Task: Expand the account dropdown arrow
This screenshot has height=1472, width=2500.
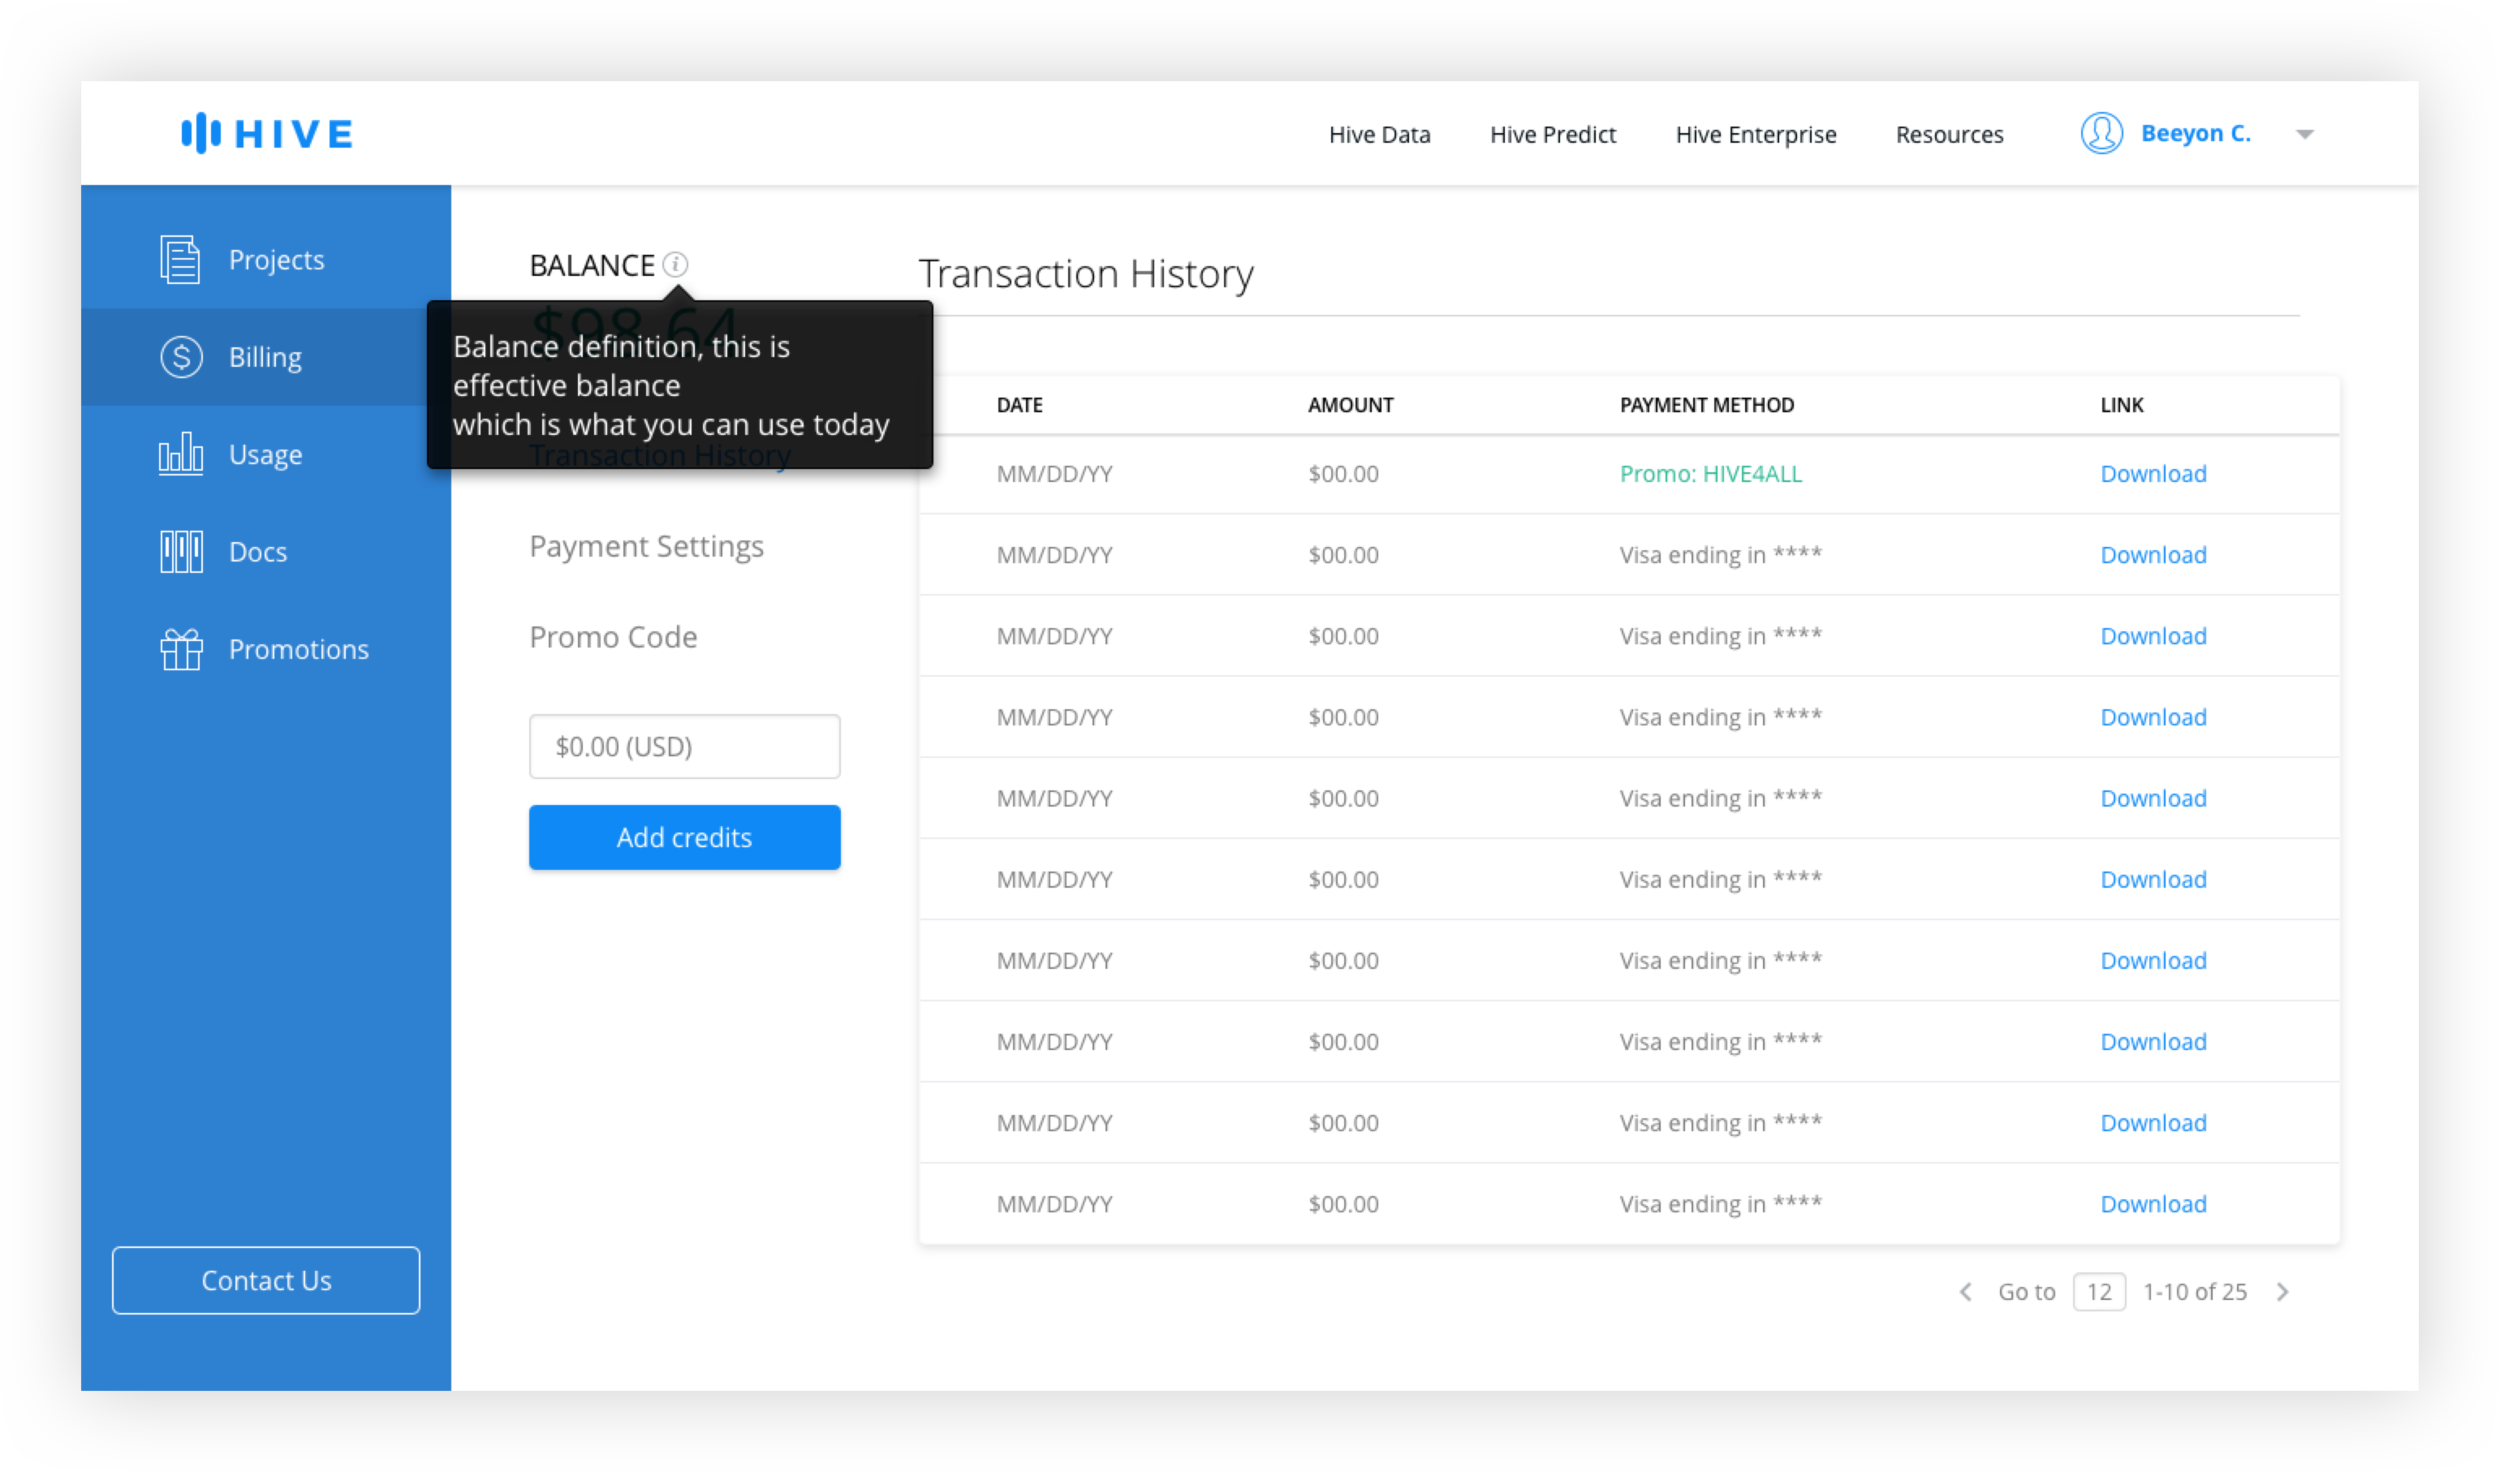Action: [2304, 134]
